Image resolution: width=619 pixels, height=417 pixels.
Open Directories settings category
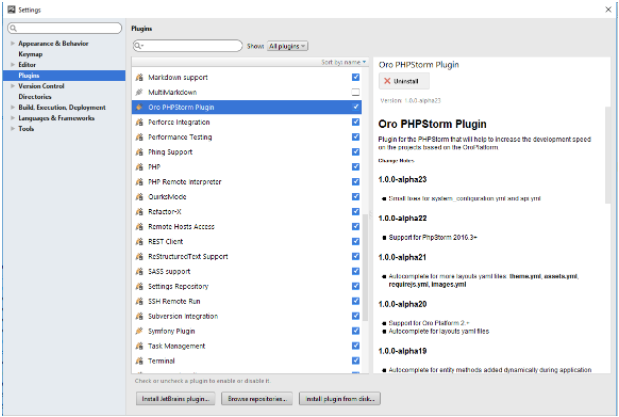(x=35, y=97)
